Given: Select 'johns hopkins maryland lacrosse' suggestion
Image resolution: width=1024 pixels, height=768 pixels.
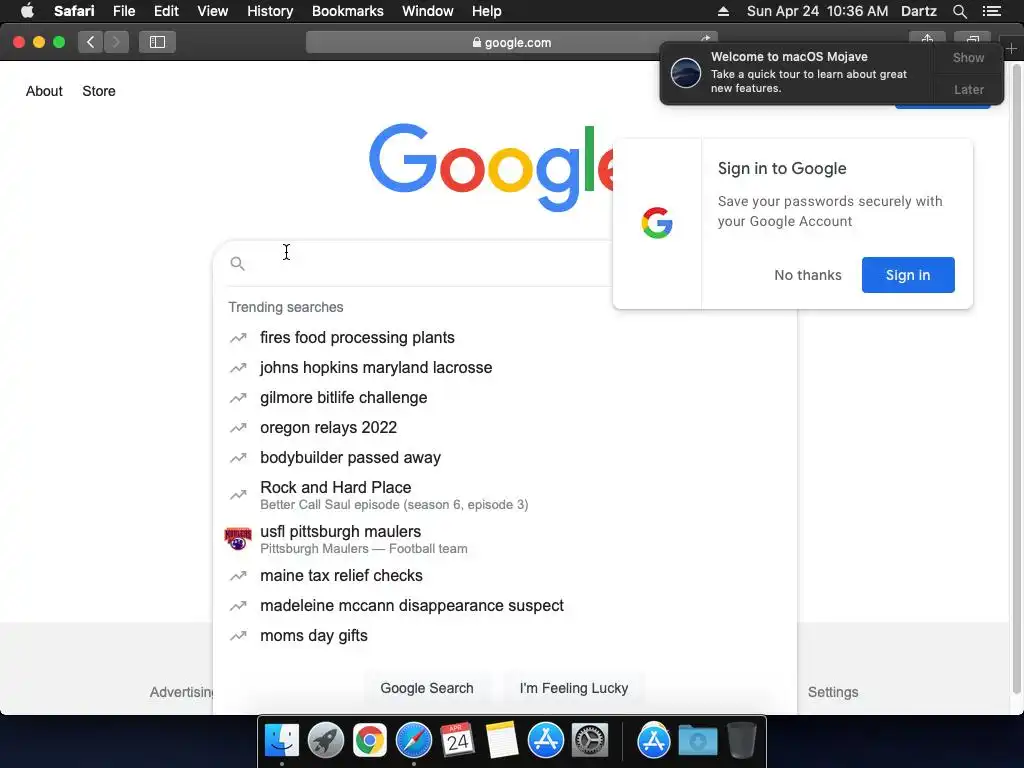Looking at the screenshot, I should tap(504, 368).
